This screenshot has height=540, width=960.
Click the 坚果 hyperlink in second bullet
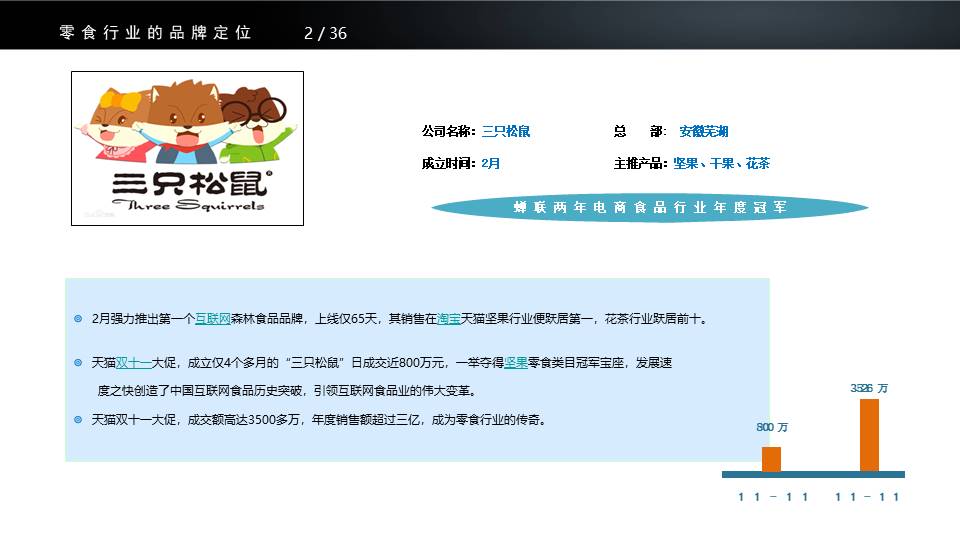point(516,362)
